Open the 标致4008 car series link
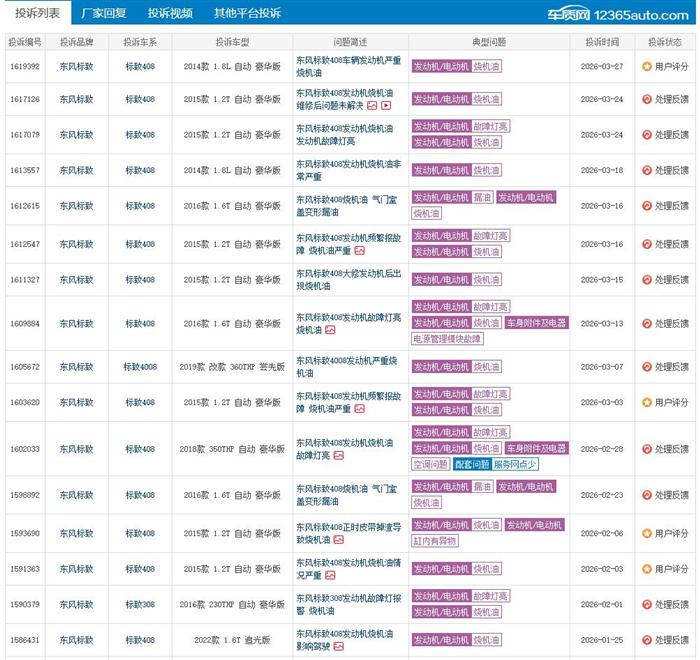 (140, 366)
